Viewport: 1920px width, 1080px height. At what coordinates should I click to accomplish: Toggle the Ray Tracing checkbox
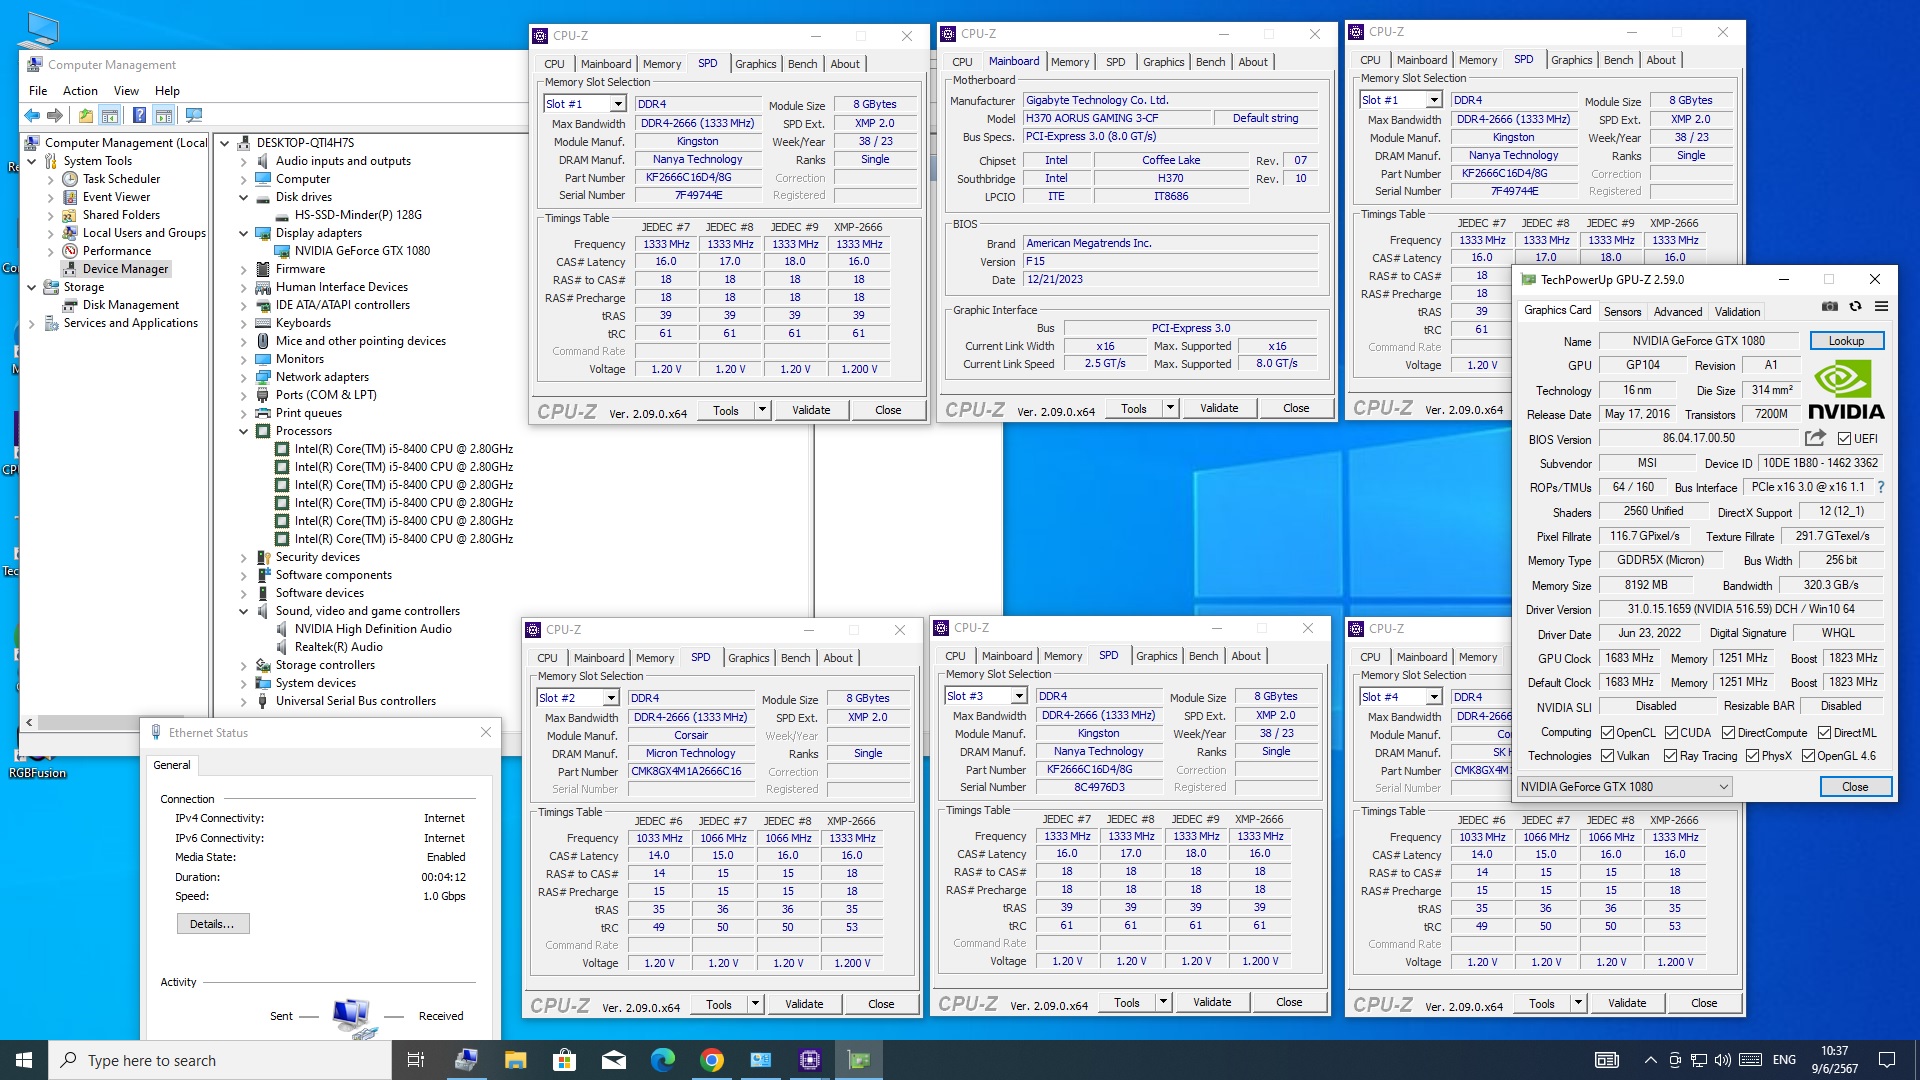(1671, 756)
